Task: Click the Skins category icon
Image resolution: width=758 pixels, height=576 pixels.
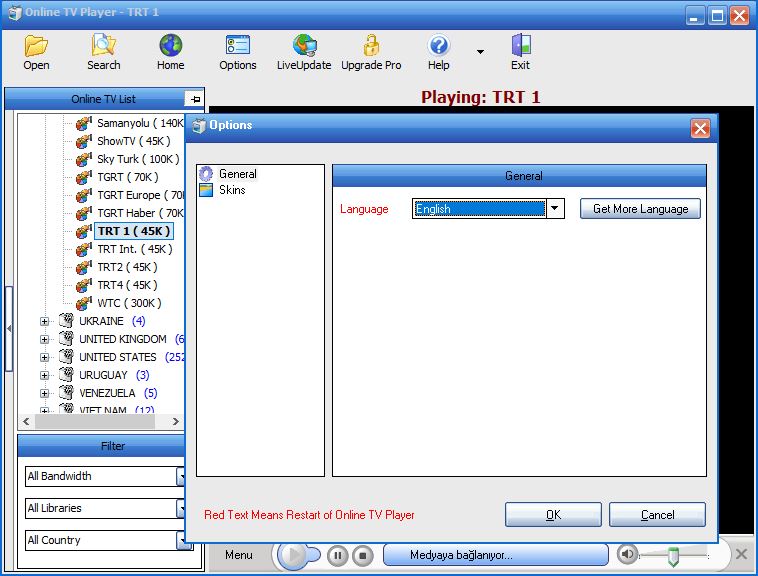Action: (x=206, y=190)
